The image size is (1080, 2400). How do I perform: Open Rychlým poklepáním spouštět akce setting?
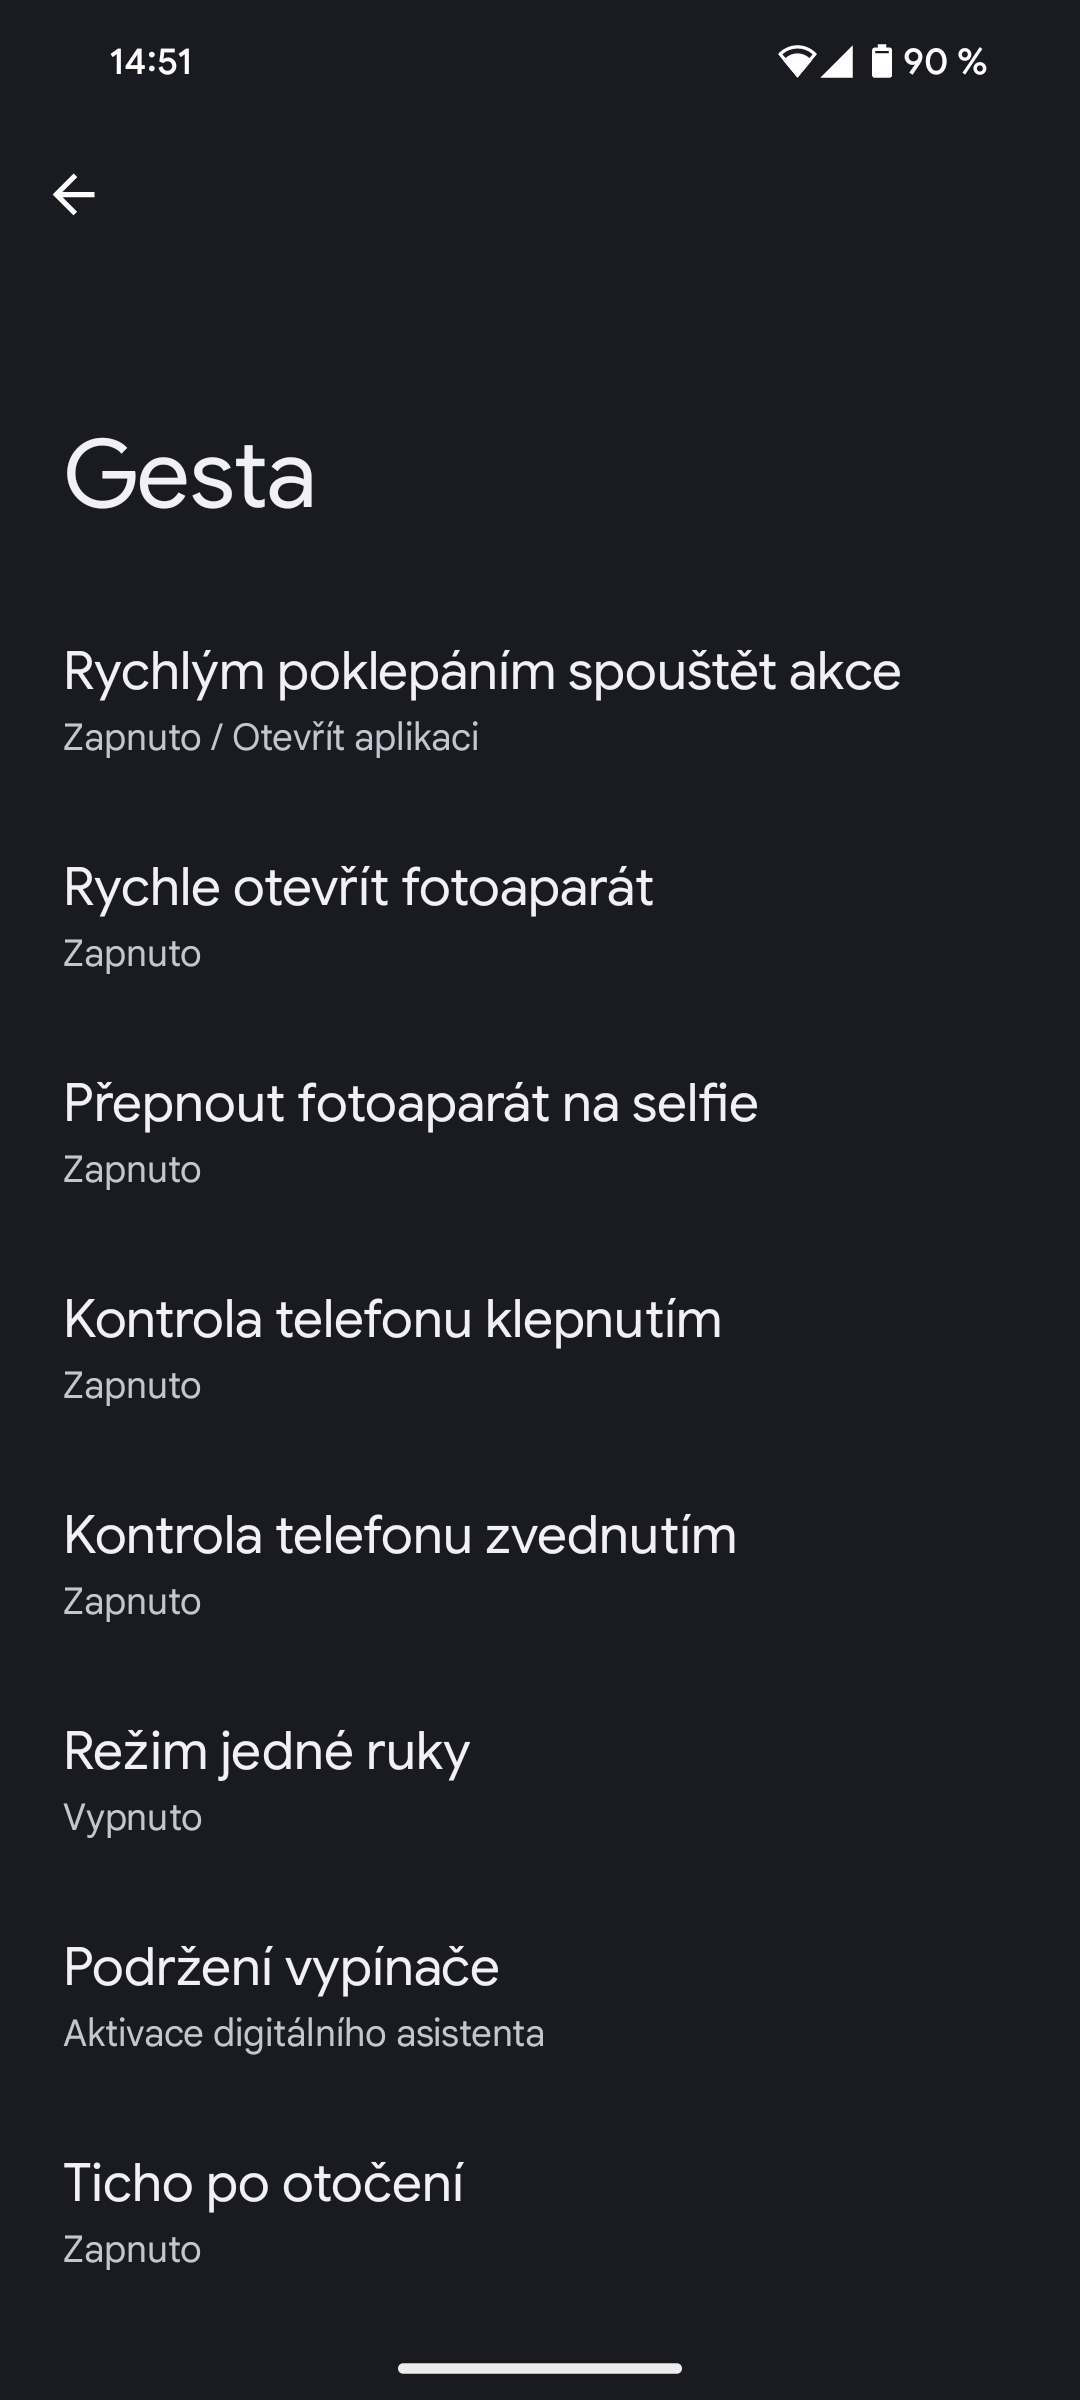[540, 703]
